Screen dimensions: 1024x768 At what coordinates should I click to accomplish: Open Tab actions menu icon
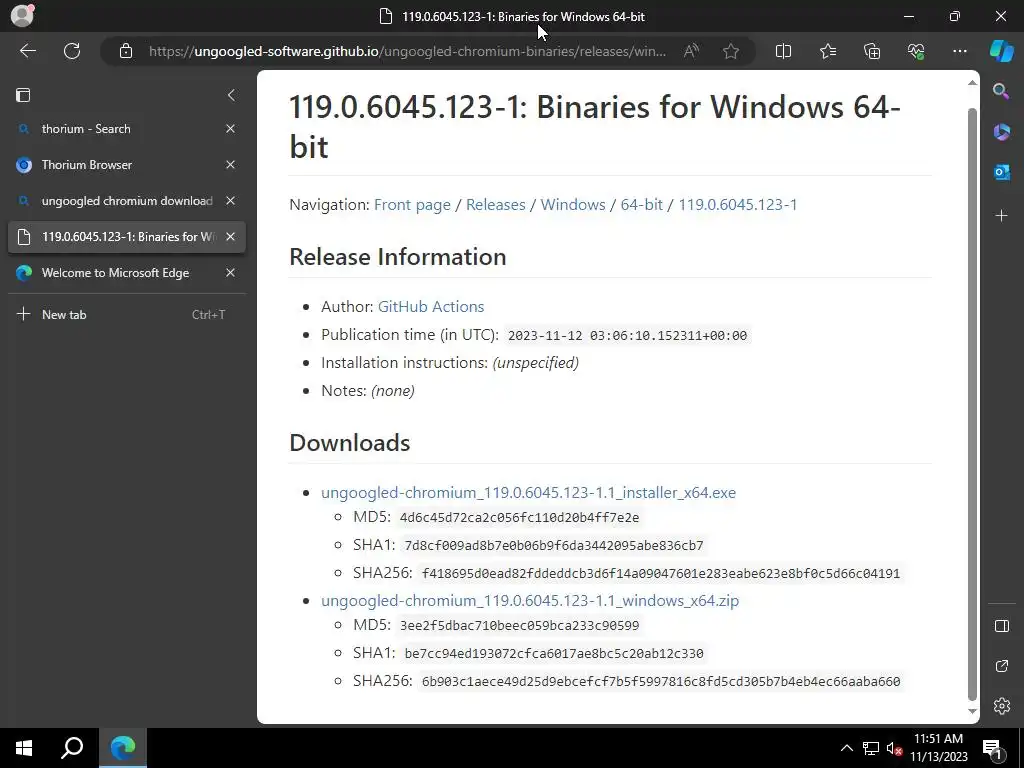(x=23, y=95)
